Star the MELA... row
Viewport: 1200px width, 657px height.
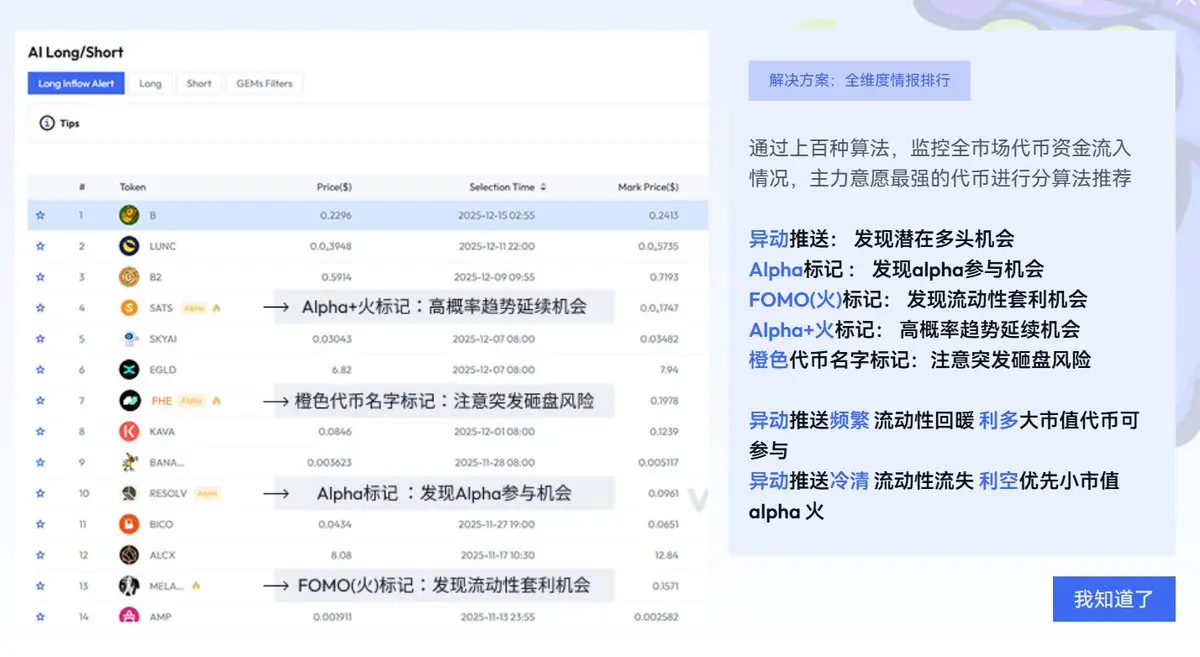40,586
